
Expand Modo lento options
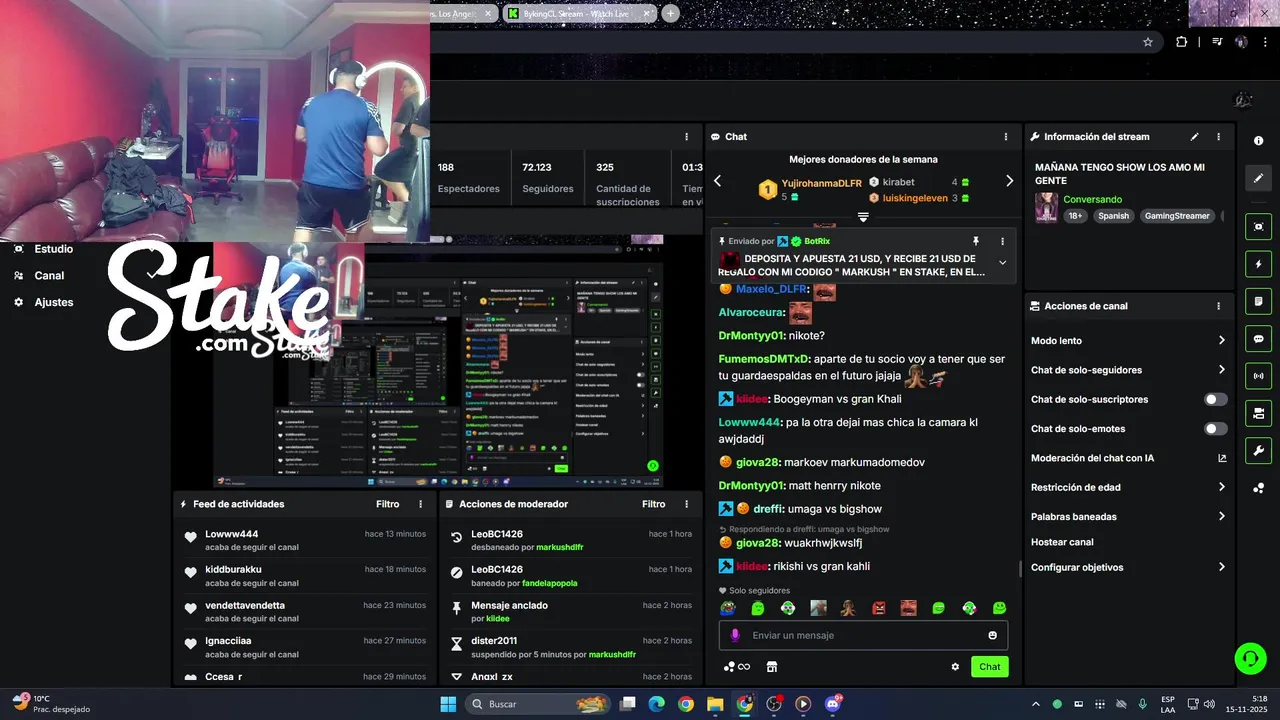(x=1221, y=341)
